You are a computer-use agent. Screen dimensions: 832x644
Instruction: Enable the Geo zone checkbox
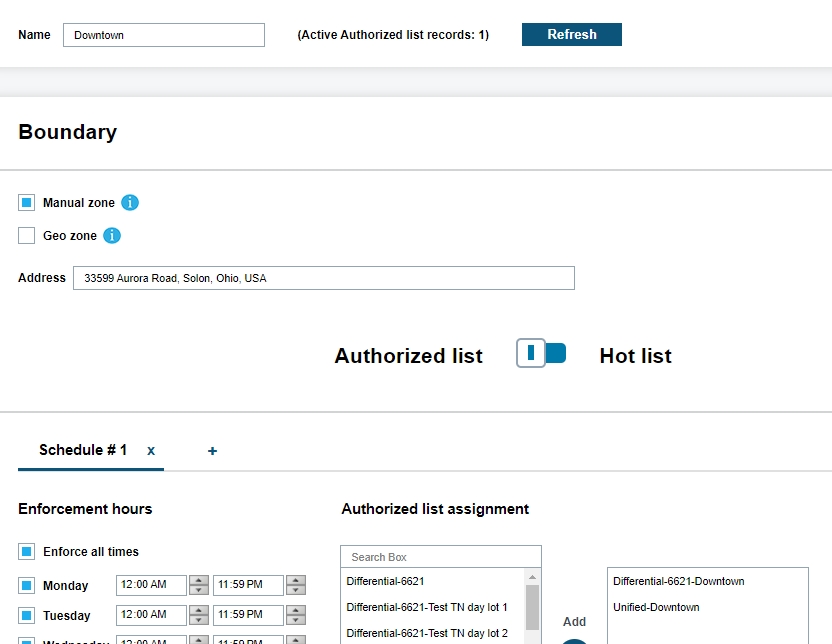[27, 236]
